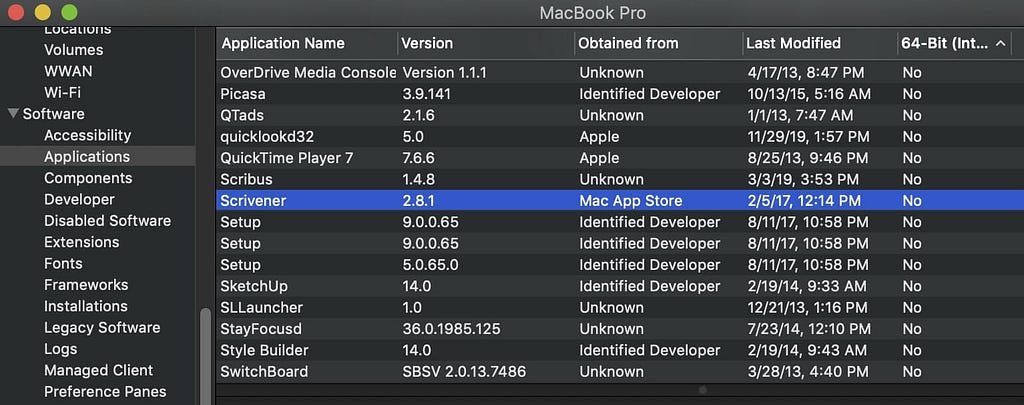Select the Setup row with version 5.0.65.0
Screen dimensions: 1024x405
620,265
